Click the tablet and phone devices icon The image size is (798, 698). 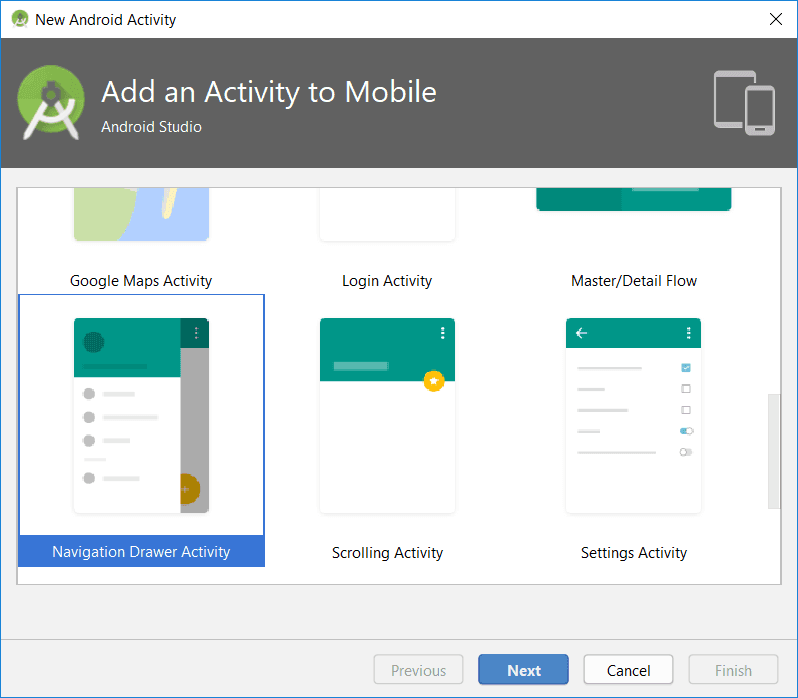click(x=744, y=102)
